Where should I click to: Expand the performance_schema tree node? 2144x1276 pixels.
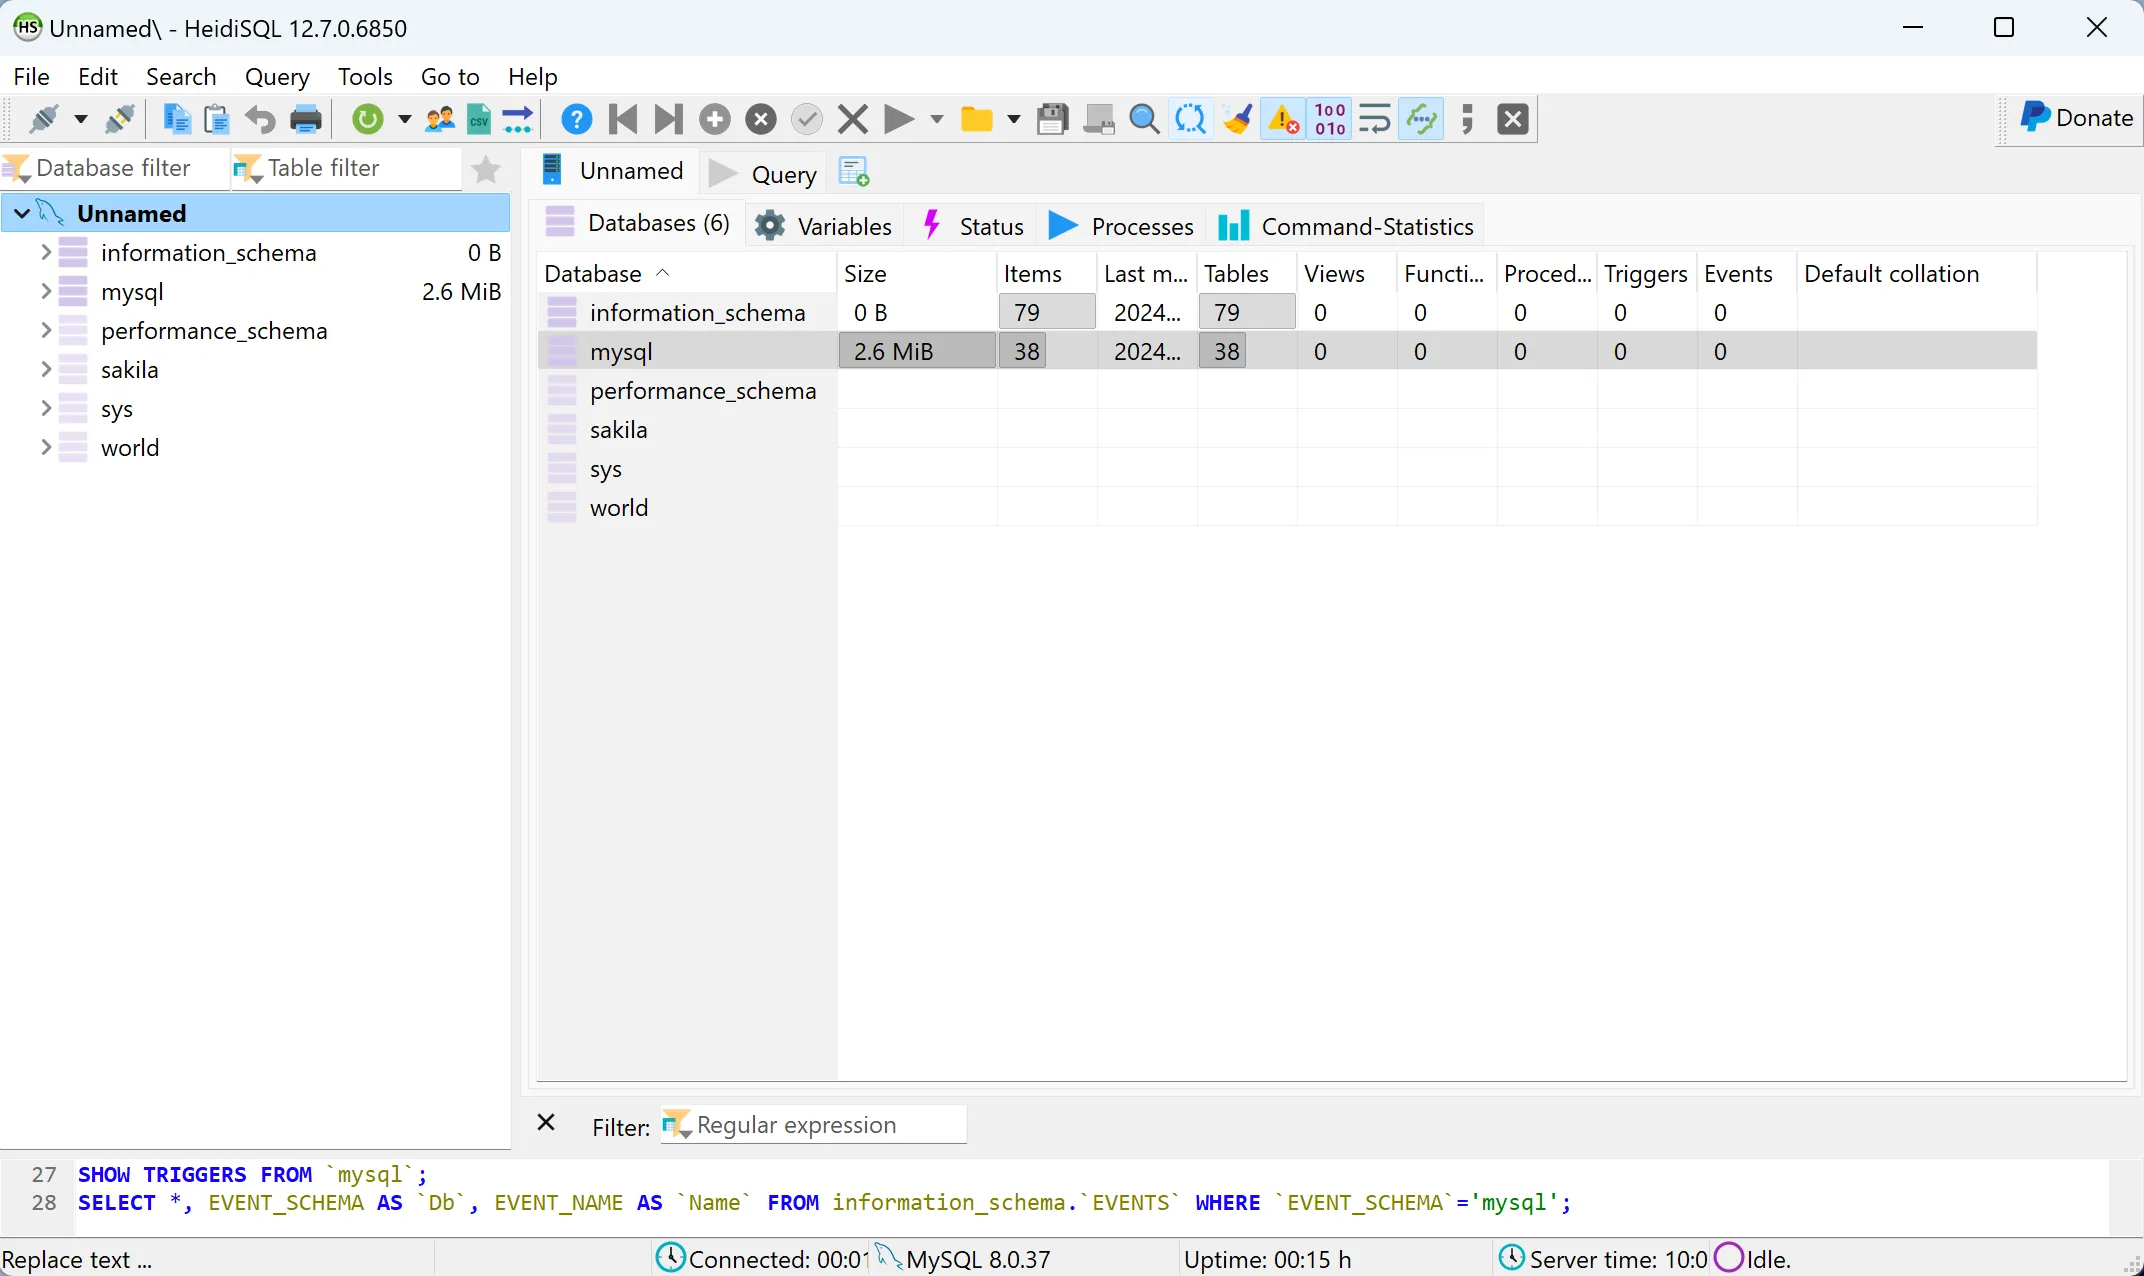[x=45, y=330]
